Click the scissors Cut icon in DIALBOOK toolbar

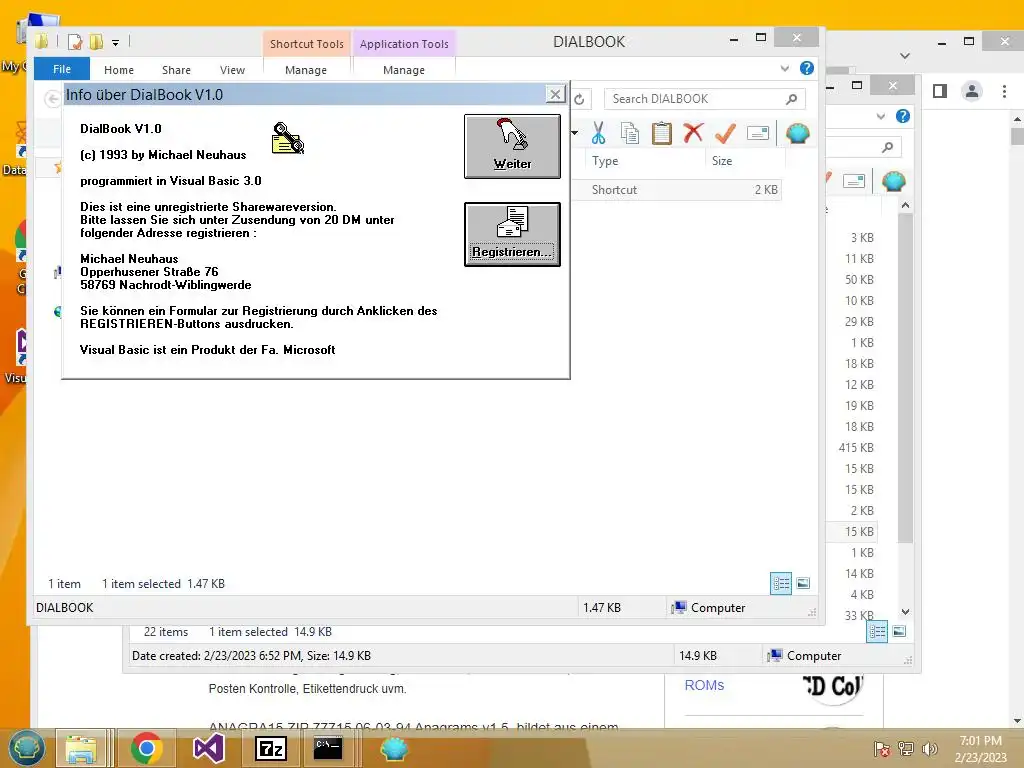598,133
